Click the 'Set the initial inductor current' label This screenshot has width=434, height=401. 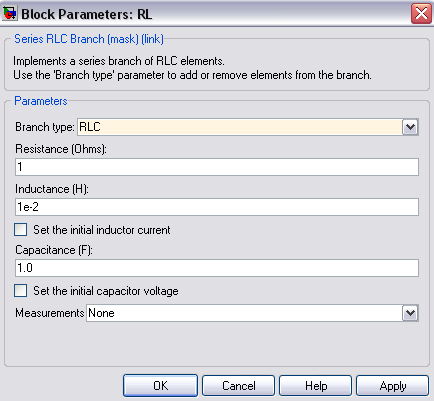click(x=102, y=230)
